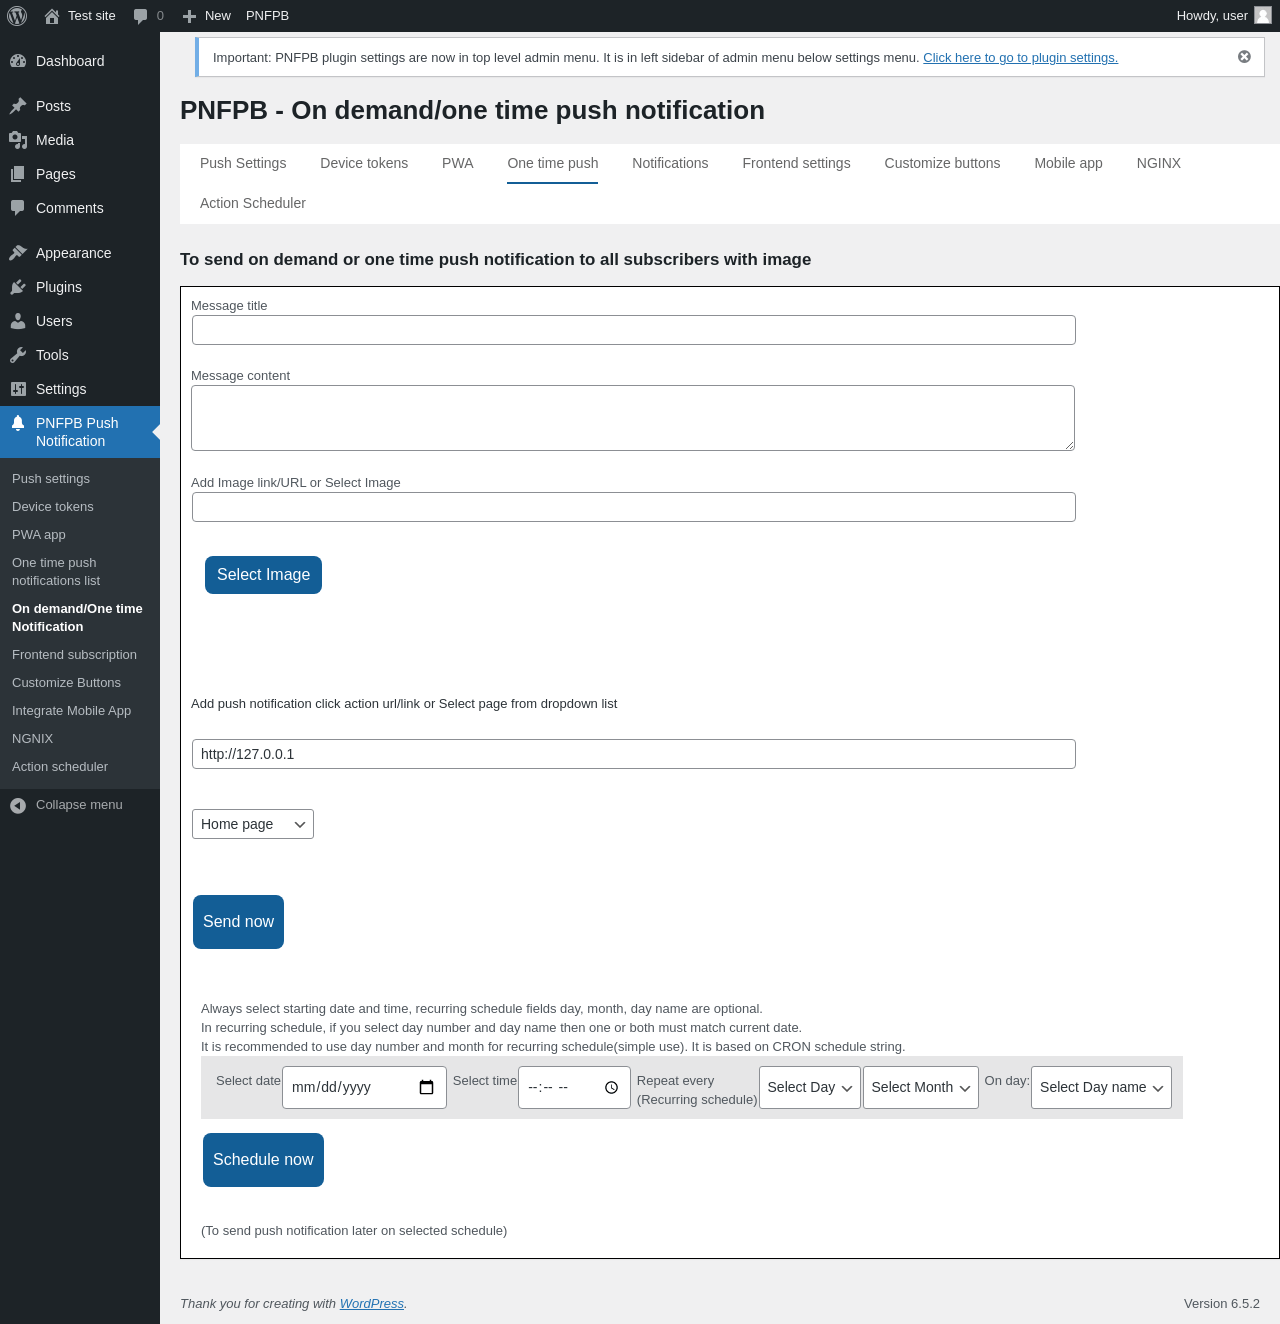Focus the Message content textarea
Screen dimensions: 1280x1324
tap(633, 418)
